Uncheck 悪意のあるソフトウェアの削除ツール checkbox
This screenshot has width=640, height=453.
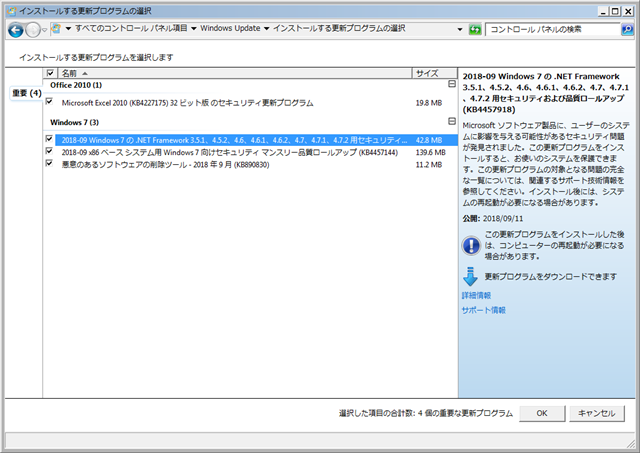[49, 163]
